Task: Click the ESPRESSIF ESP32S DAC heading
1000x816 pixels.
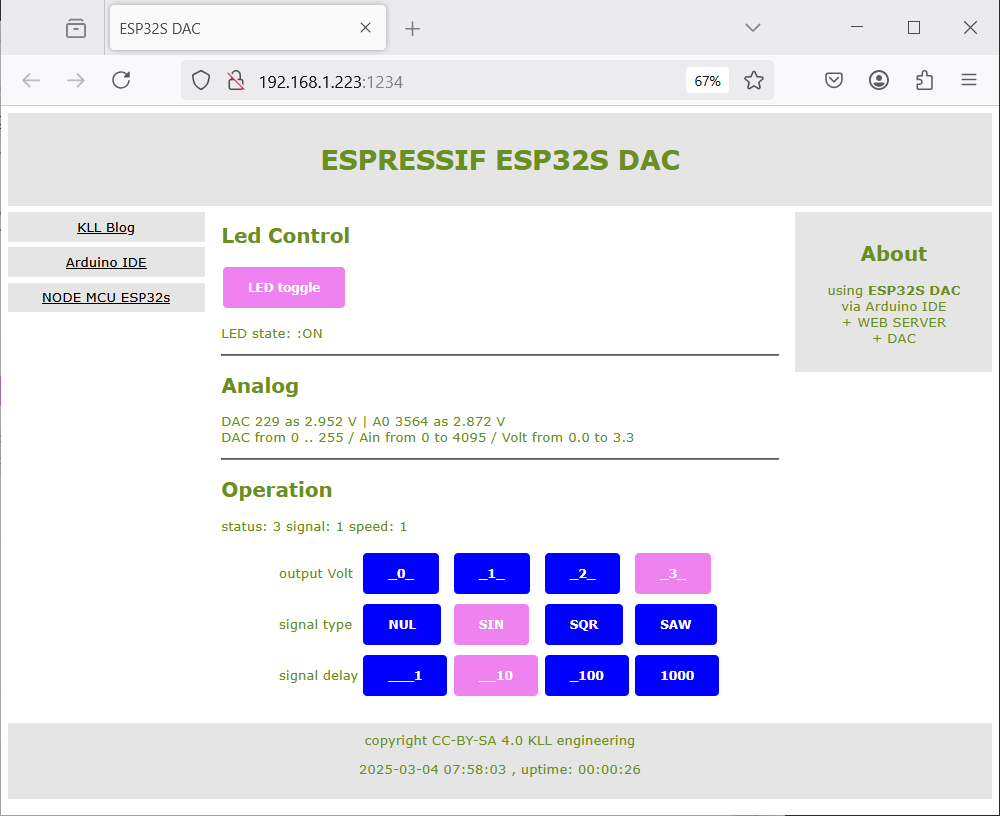Action: click(x=500, y=160)
